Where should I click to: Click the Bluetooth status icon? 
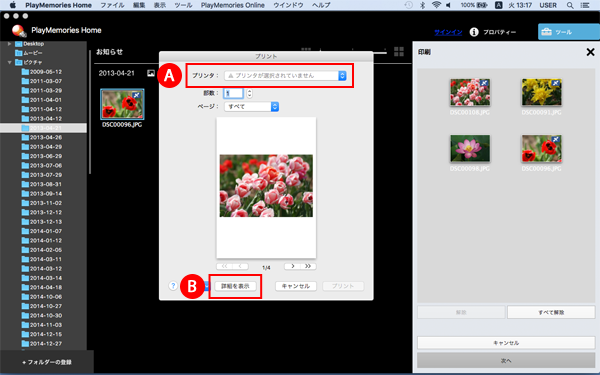click(422, 5)
